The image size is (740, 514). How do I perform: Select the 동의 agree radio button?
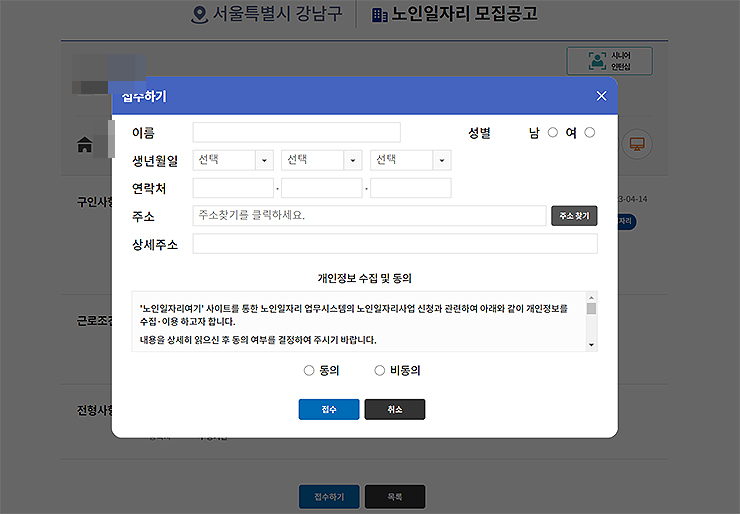tap(309, 371)
